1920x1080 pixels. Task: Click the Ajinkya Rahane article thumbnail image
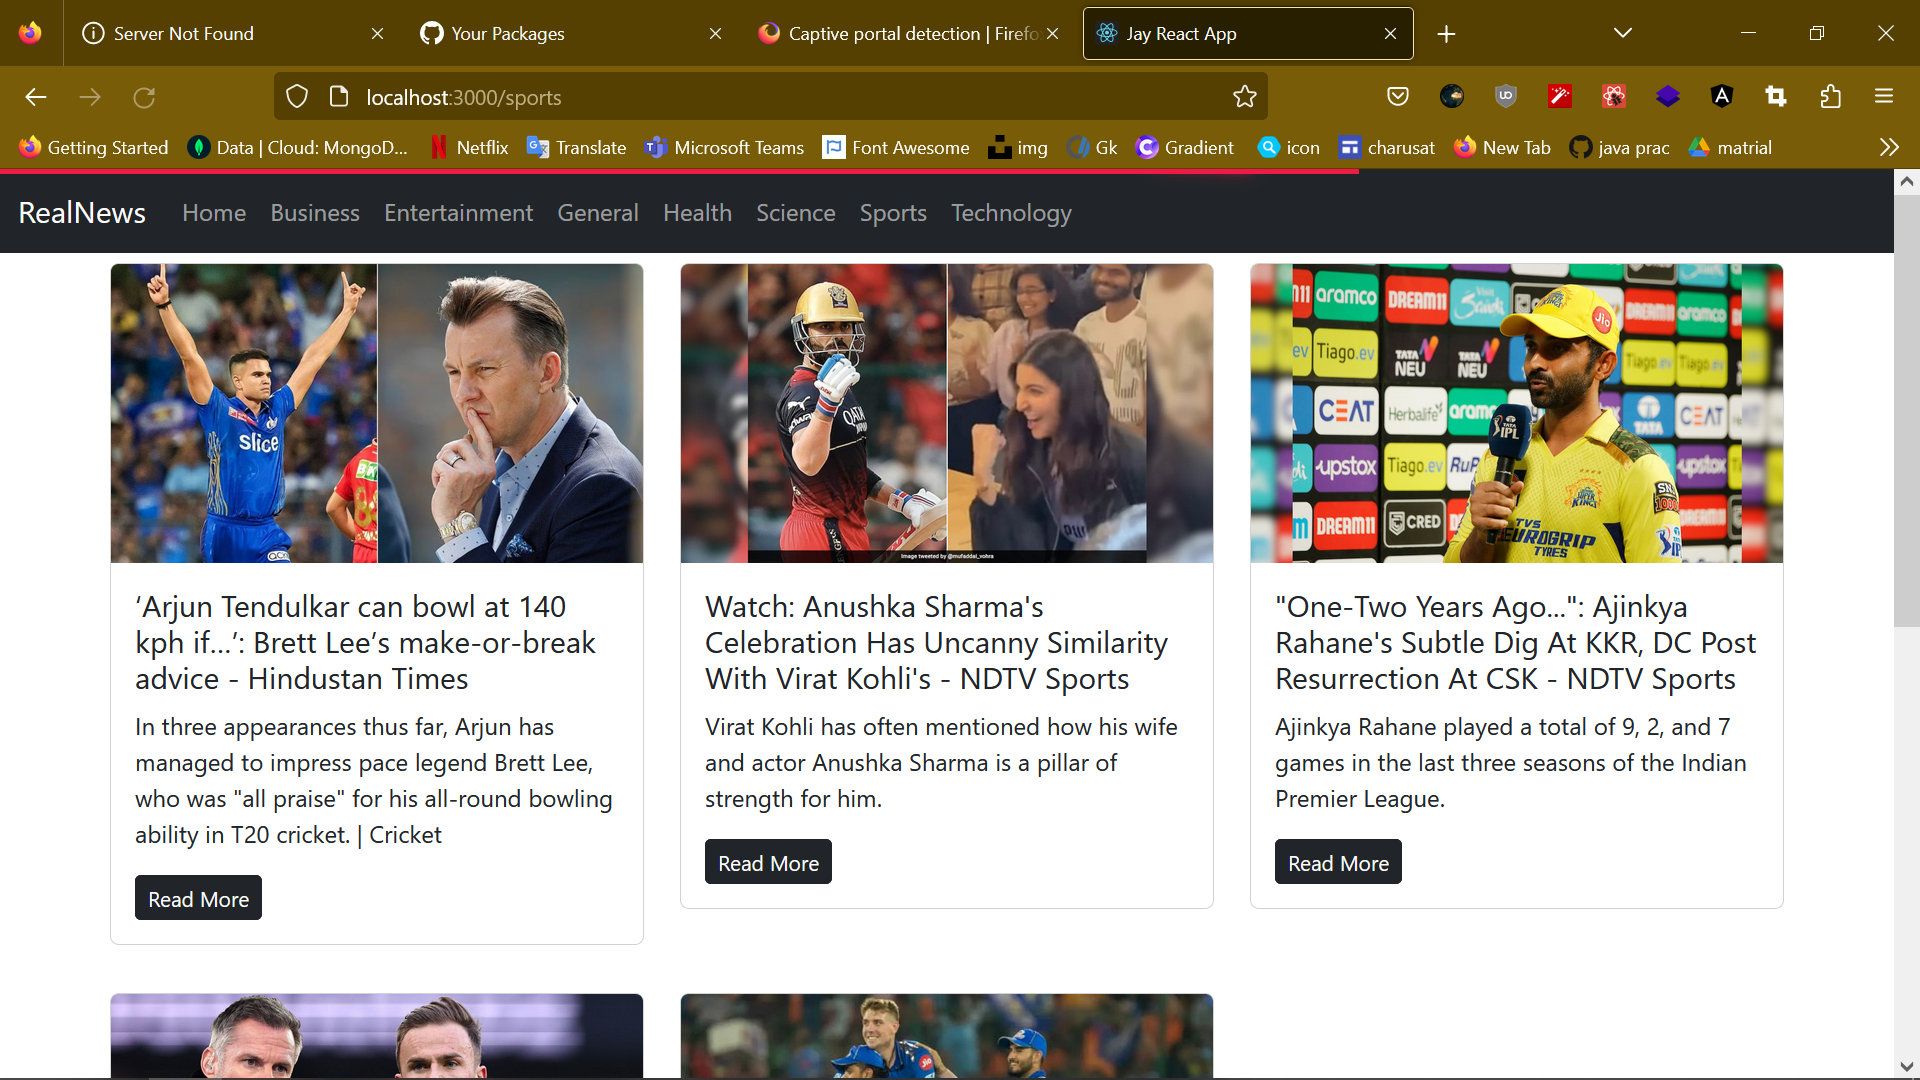coord(1516,413)
